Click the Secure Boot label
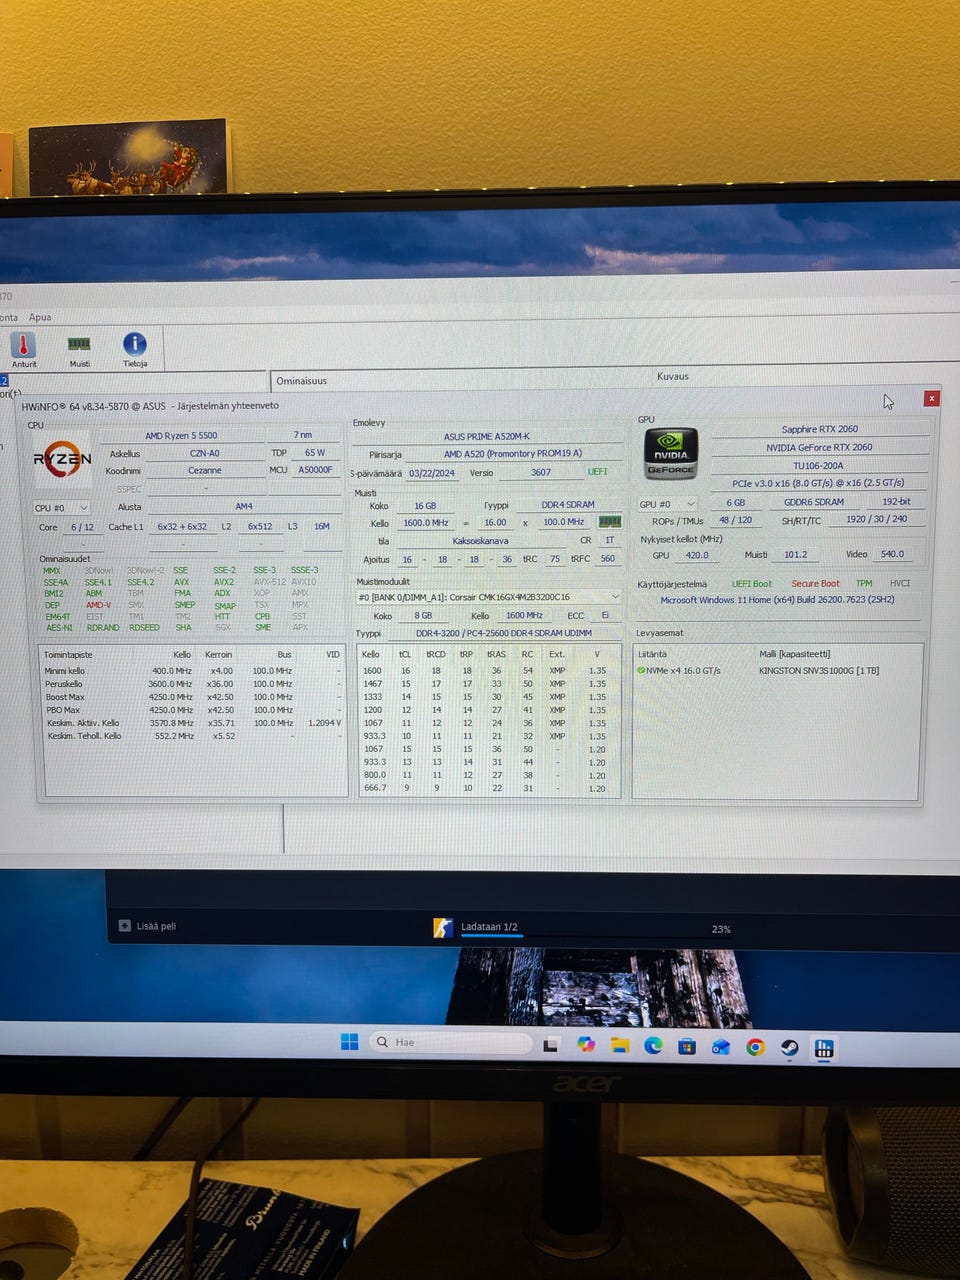Viewport: 960px width, 1280px height. click(816, 584)
